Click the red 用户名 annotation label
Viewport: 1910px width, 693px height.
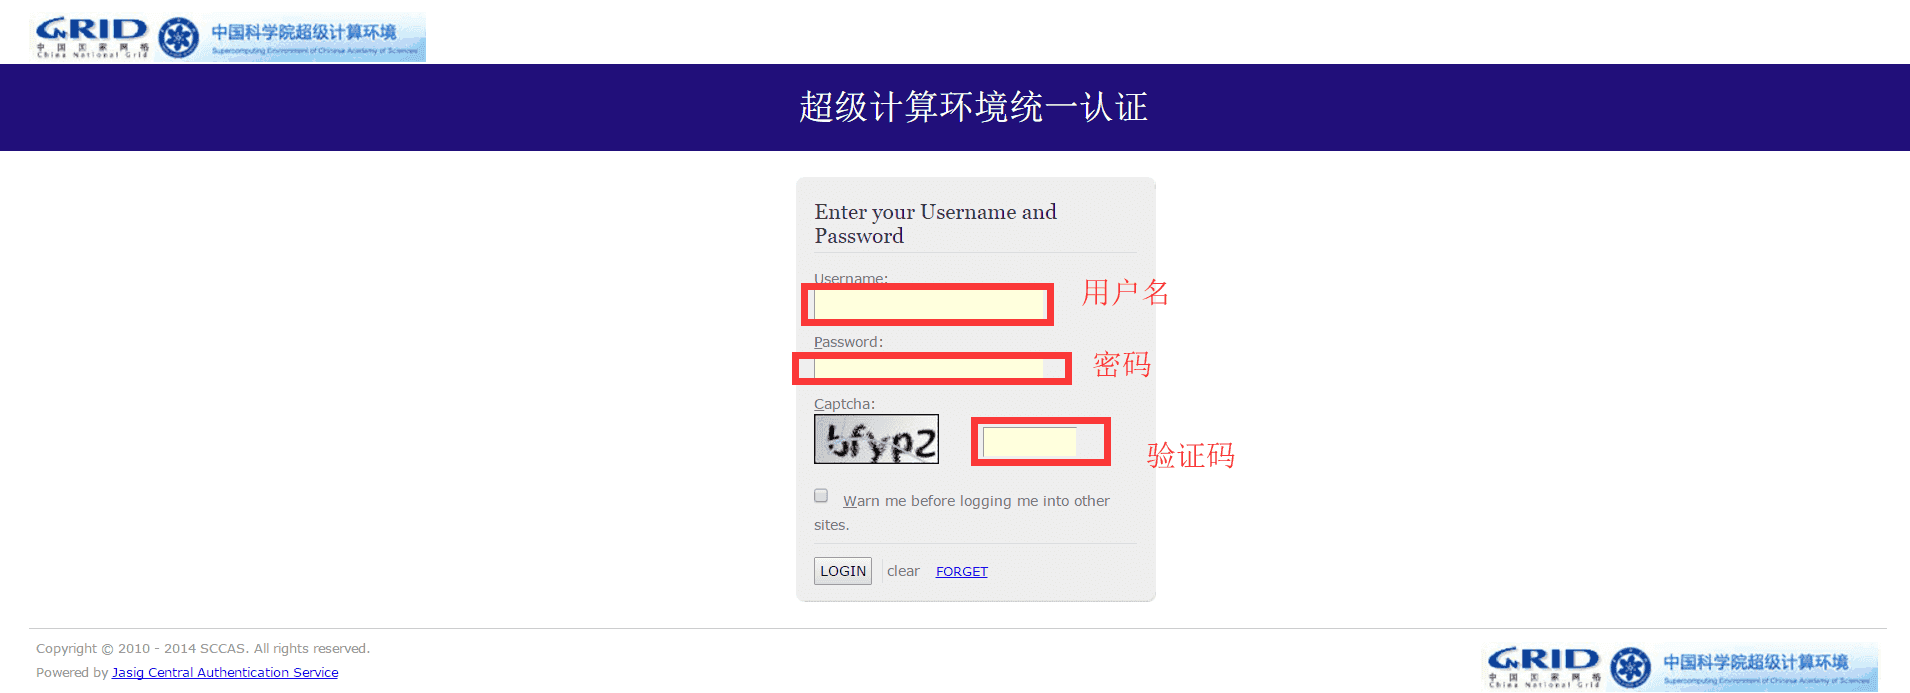tap(1126, 293)
